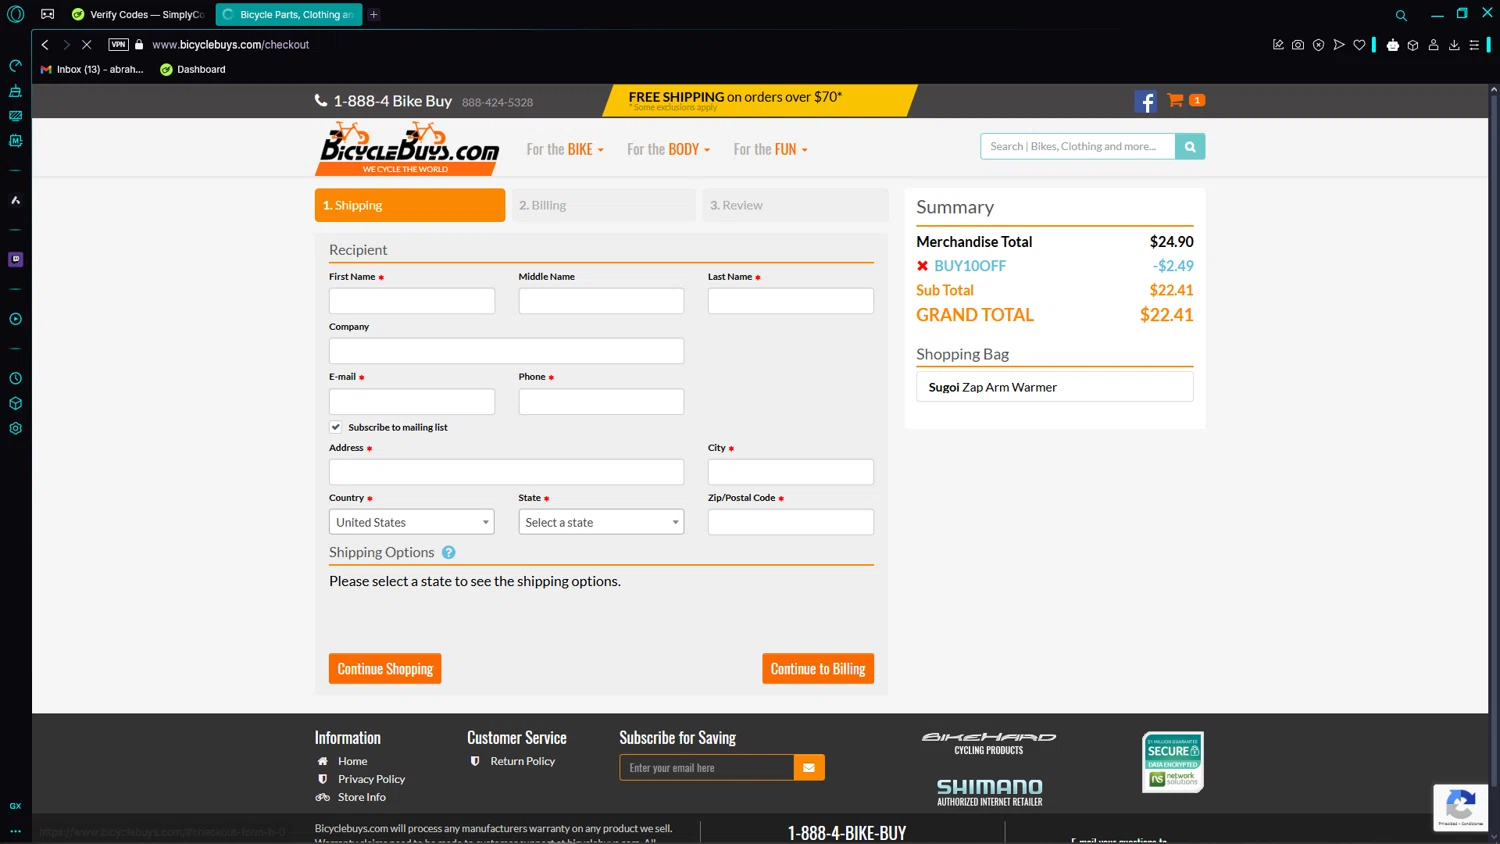Viewport: 1500px width, 844px height.
Task: Open Privacy Policy footer link
Action: [x=371, y=779]
